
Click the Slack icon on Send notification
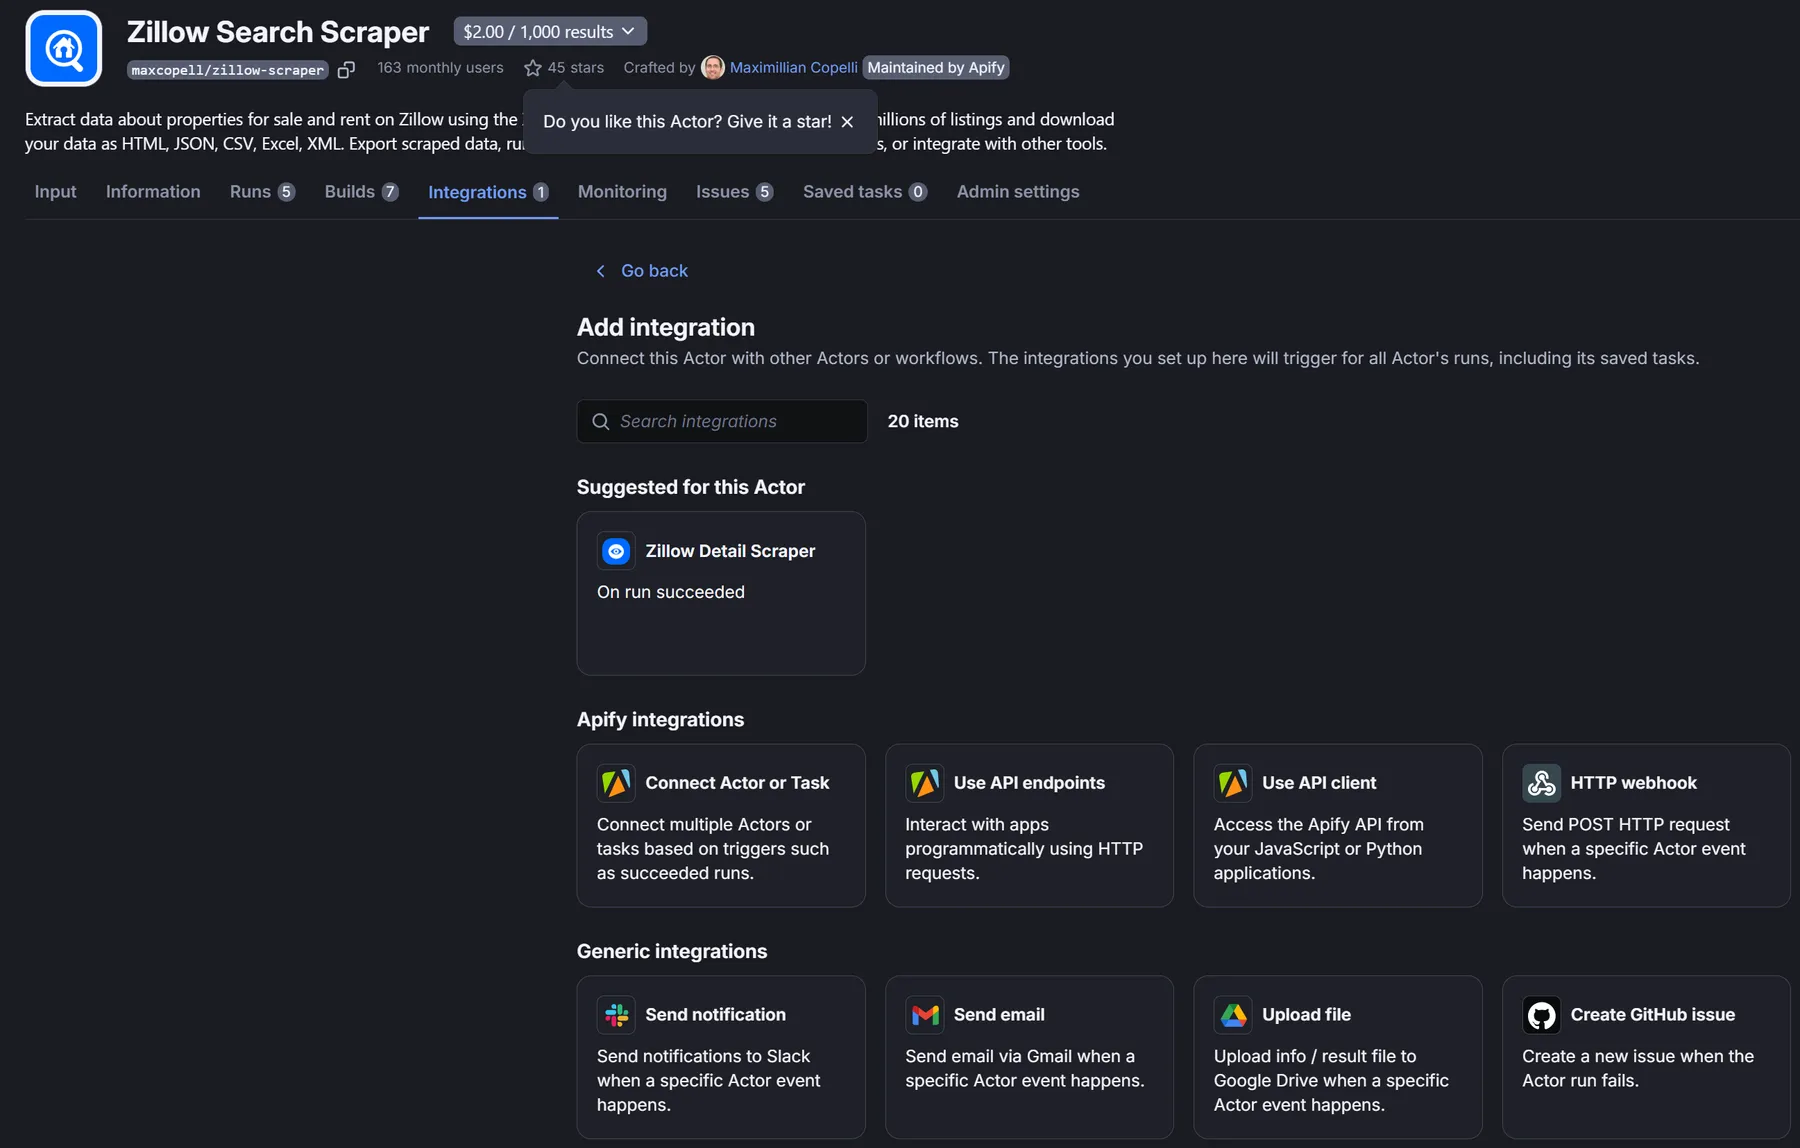coord(616,1015)
